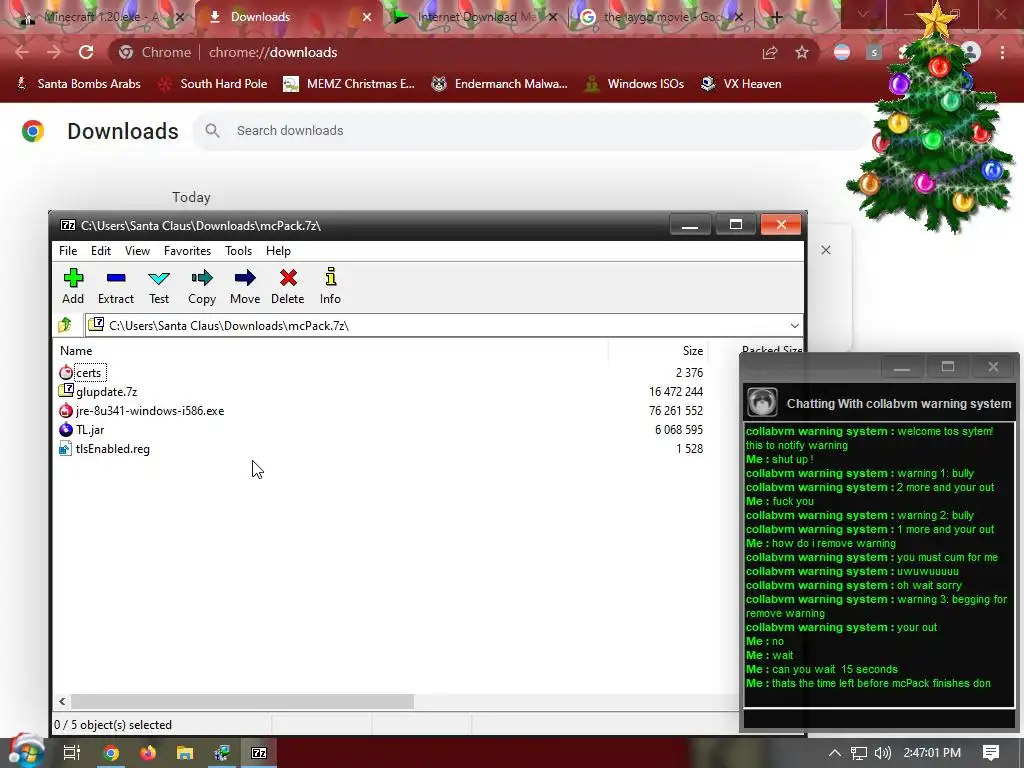Open the Tools menu in 7-Zip
The height and width of the screenshot is (768, 1024).
coord(238,251)
